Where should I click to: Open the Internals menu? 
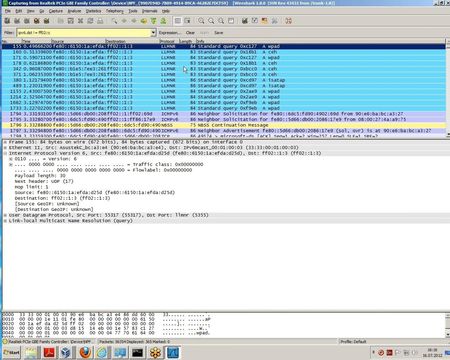click(150, 11)
